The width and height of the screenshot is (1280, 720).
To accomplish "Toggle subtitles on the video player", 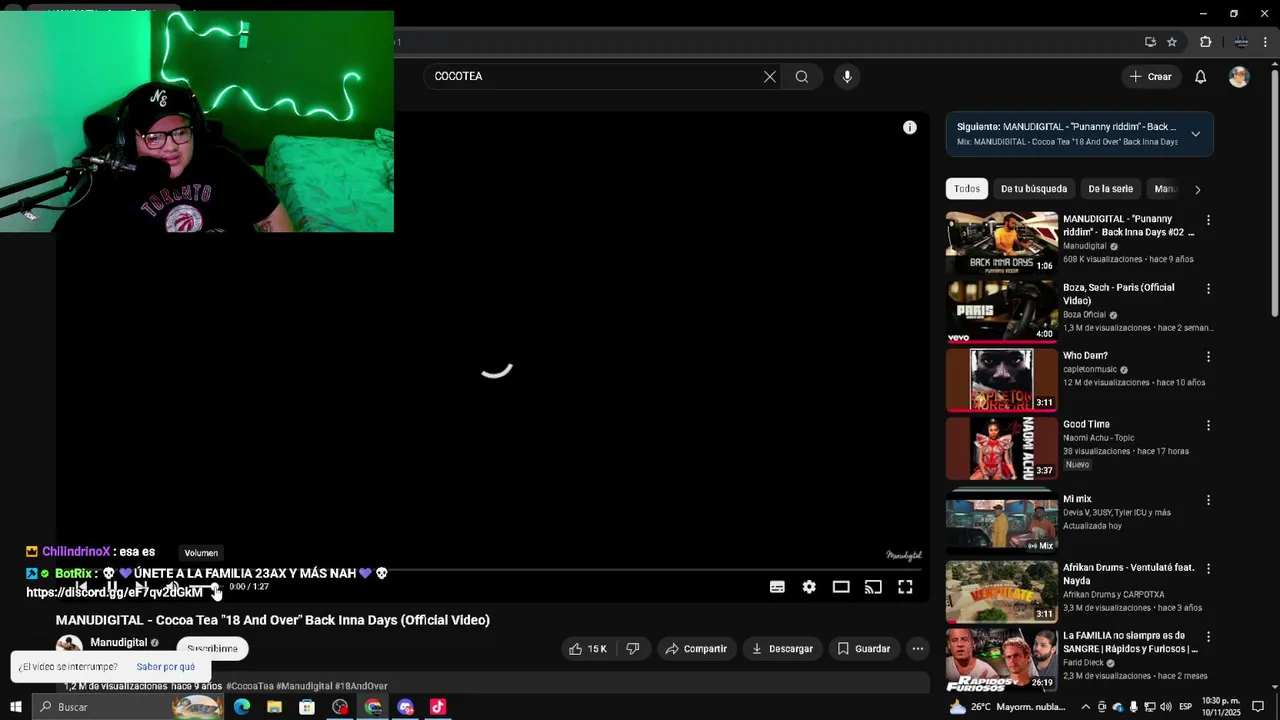I will point(777,587).
